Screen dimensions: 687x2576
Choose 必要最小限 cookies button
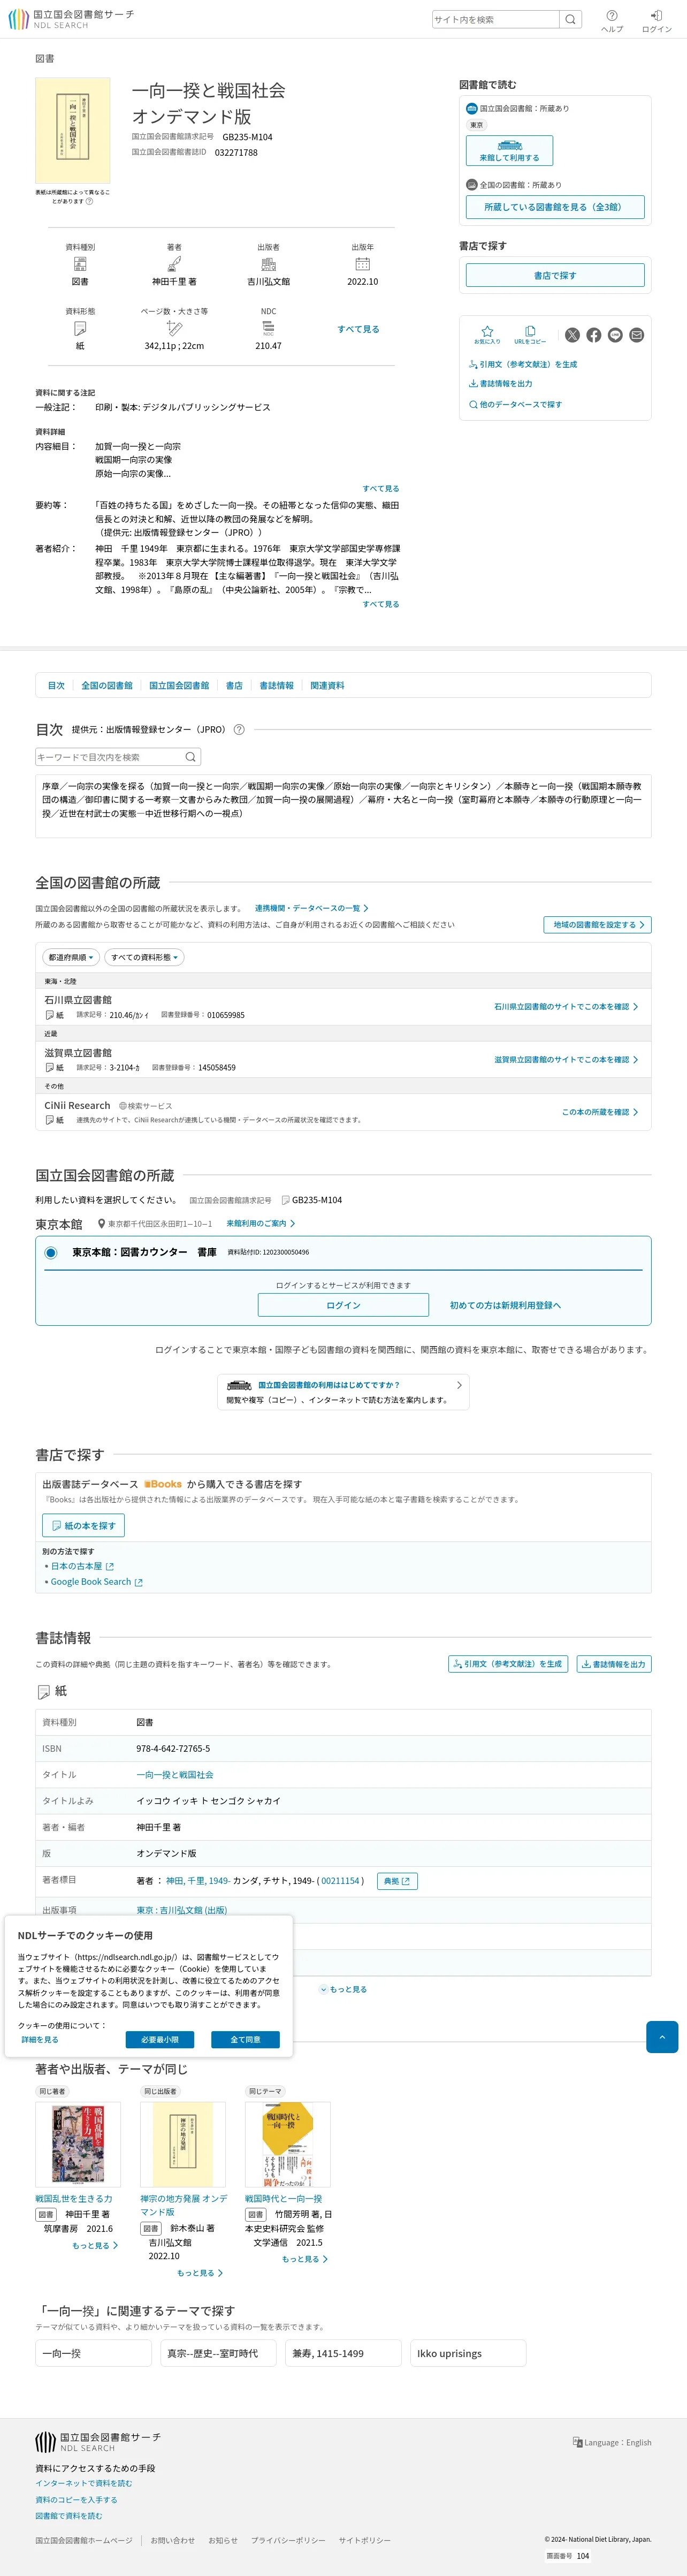click(x=160, y=2039)
